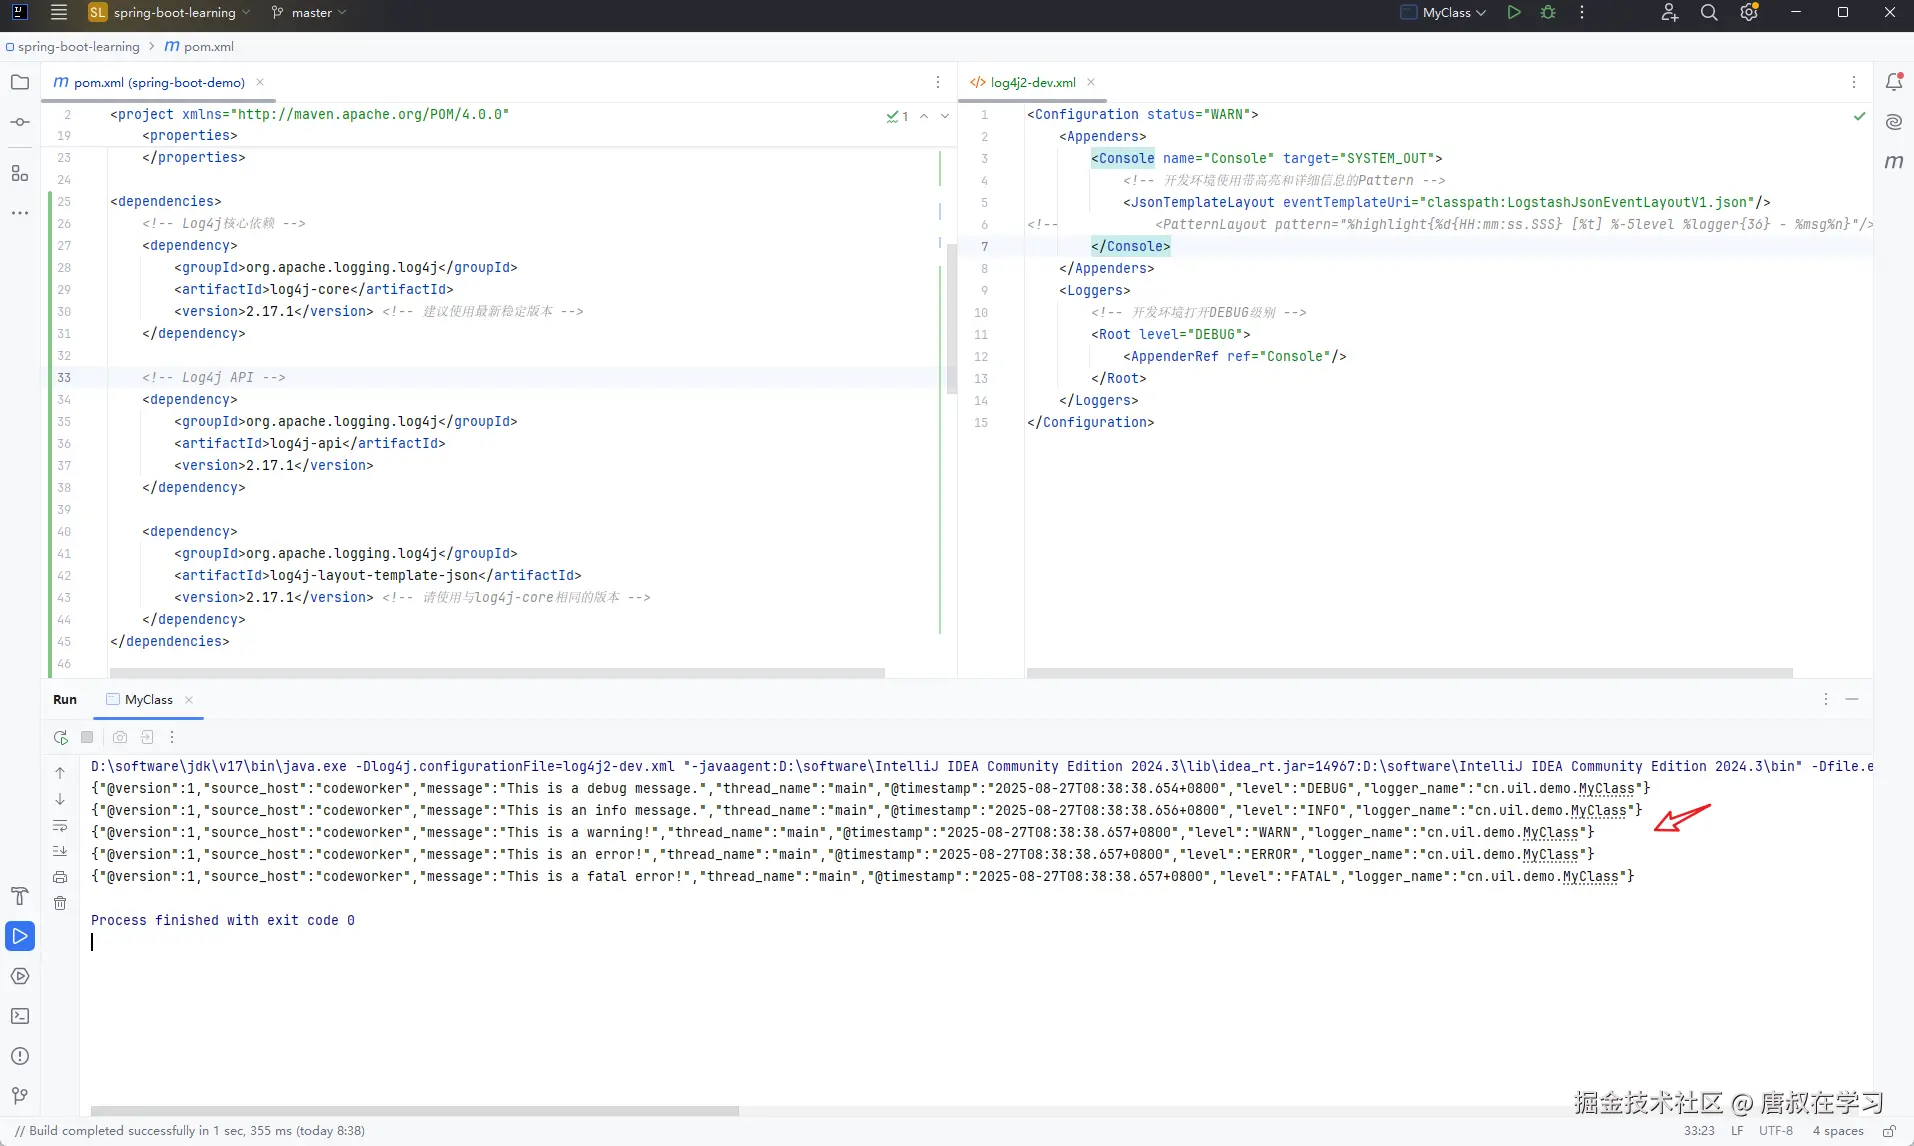The image size is (1914, 1146).
Task: Open the Problems tool window
Action: coord(20,1056)
